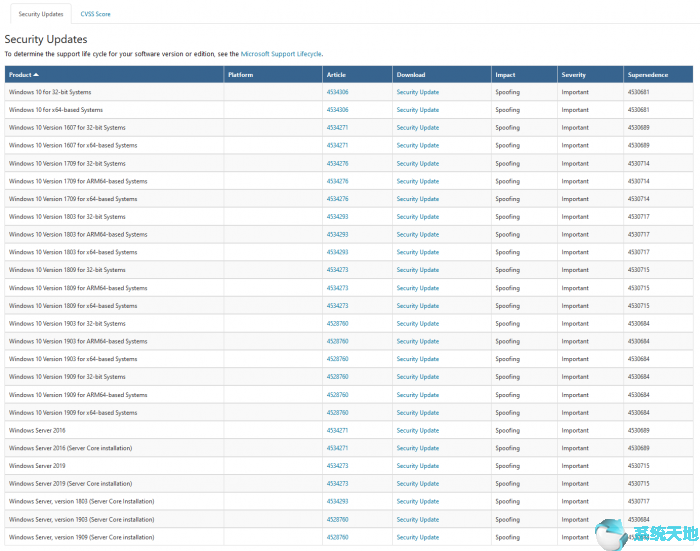Select product text 'Windows 10 Version 1607 for 32-bit Systems'
This screenshot has height=551, width=700.
(x=67, y=128)
